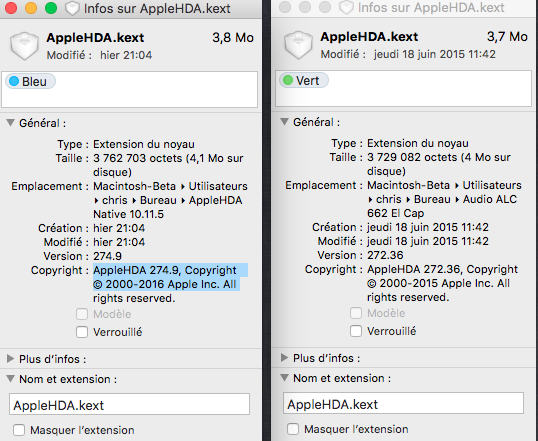
Task: Click the kext icon in left window header
Action: tap(24, 46)
